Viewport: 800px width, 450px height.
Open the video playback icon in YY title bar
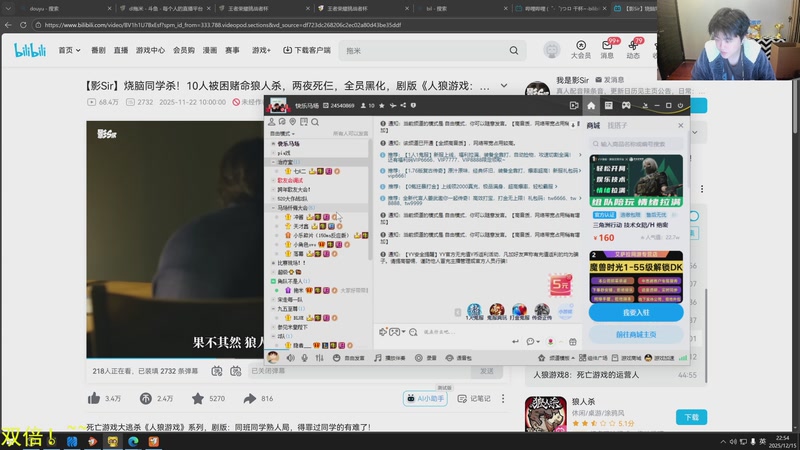[x=574, y=106]
